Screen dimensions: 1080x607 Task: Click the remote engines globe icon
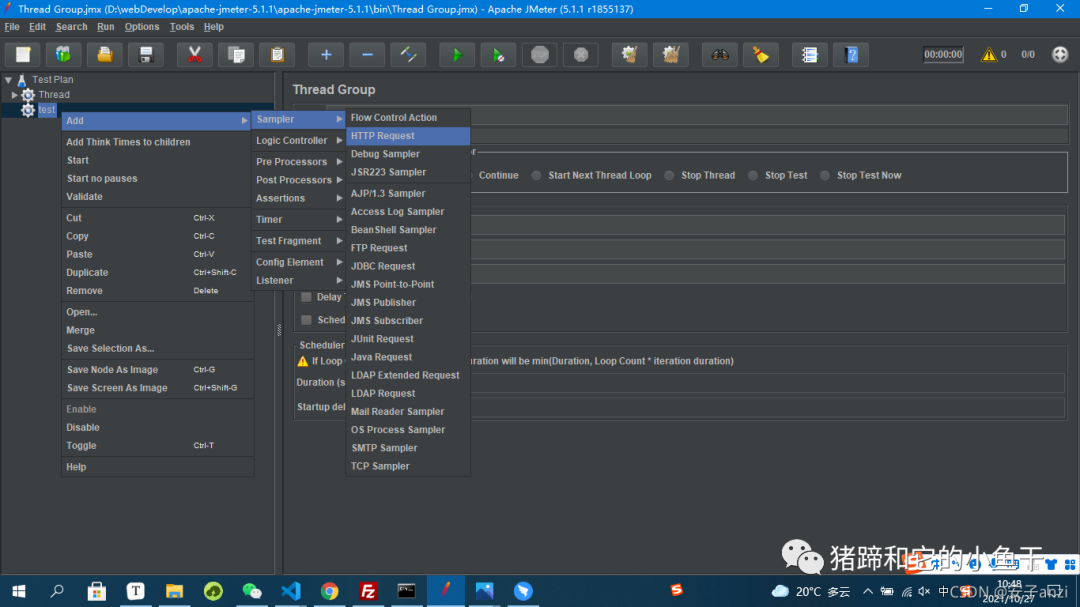point(1059,54)
